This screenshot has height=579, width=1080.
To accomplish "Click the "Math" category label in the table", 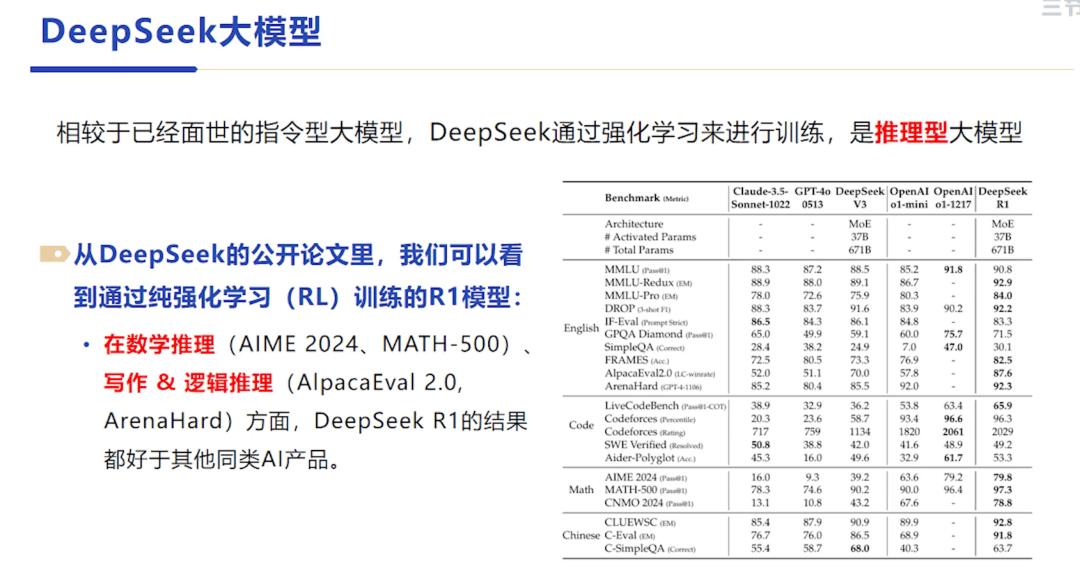I will (581, 489).
